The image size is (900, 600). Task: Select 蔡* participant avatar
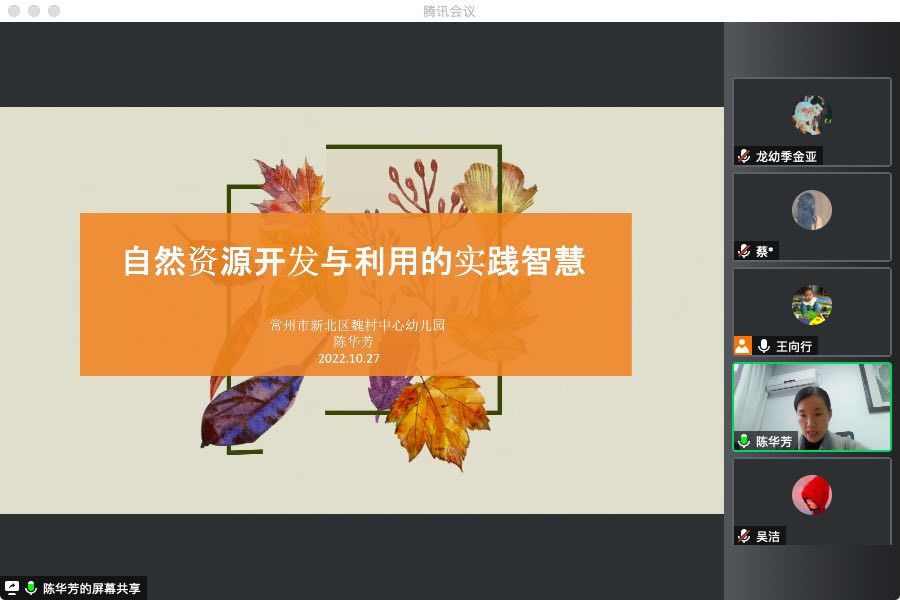tap(812, 210)
